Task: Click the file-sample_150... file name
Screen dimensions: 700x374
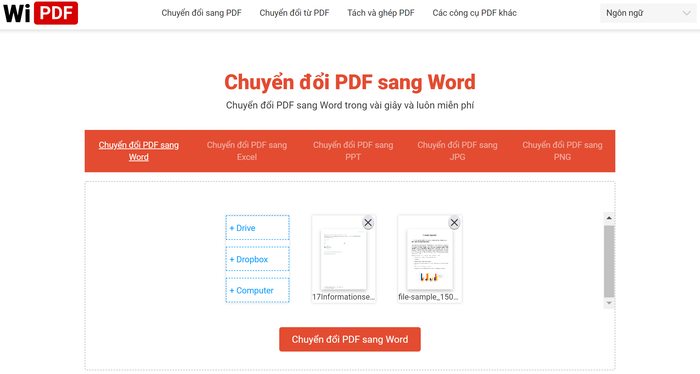Action: tap(429, 297)
